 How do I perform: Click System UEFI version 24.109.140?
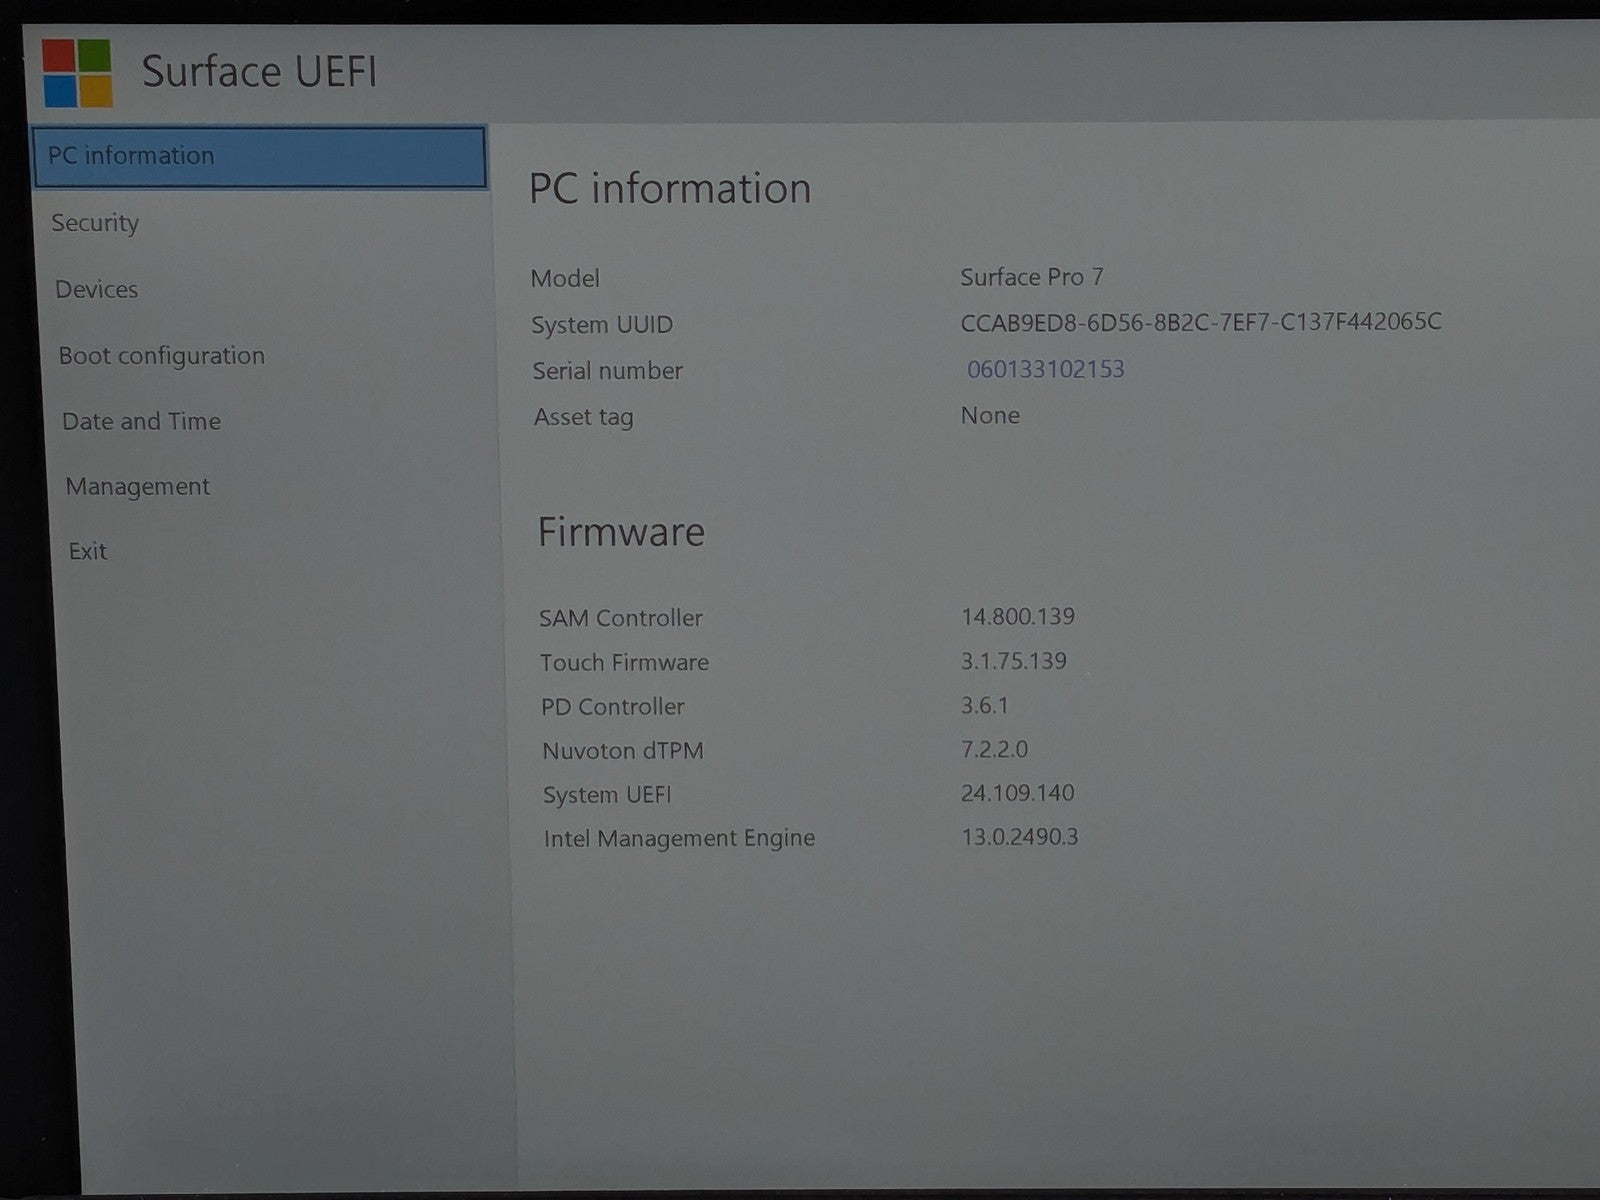pos(1018,793)
